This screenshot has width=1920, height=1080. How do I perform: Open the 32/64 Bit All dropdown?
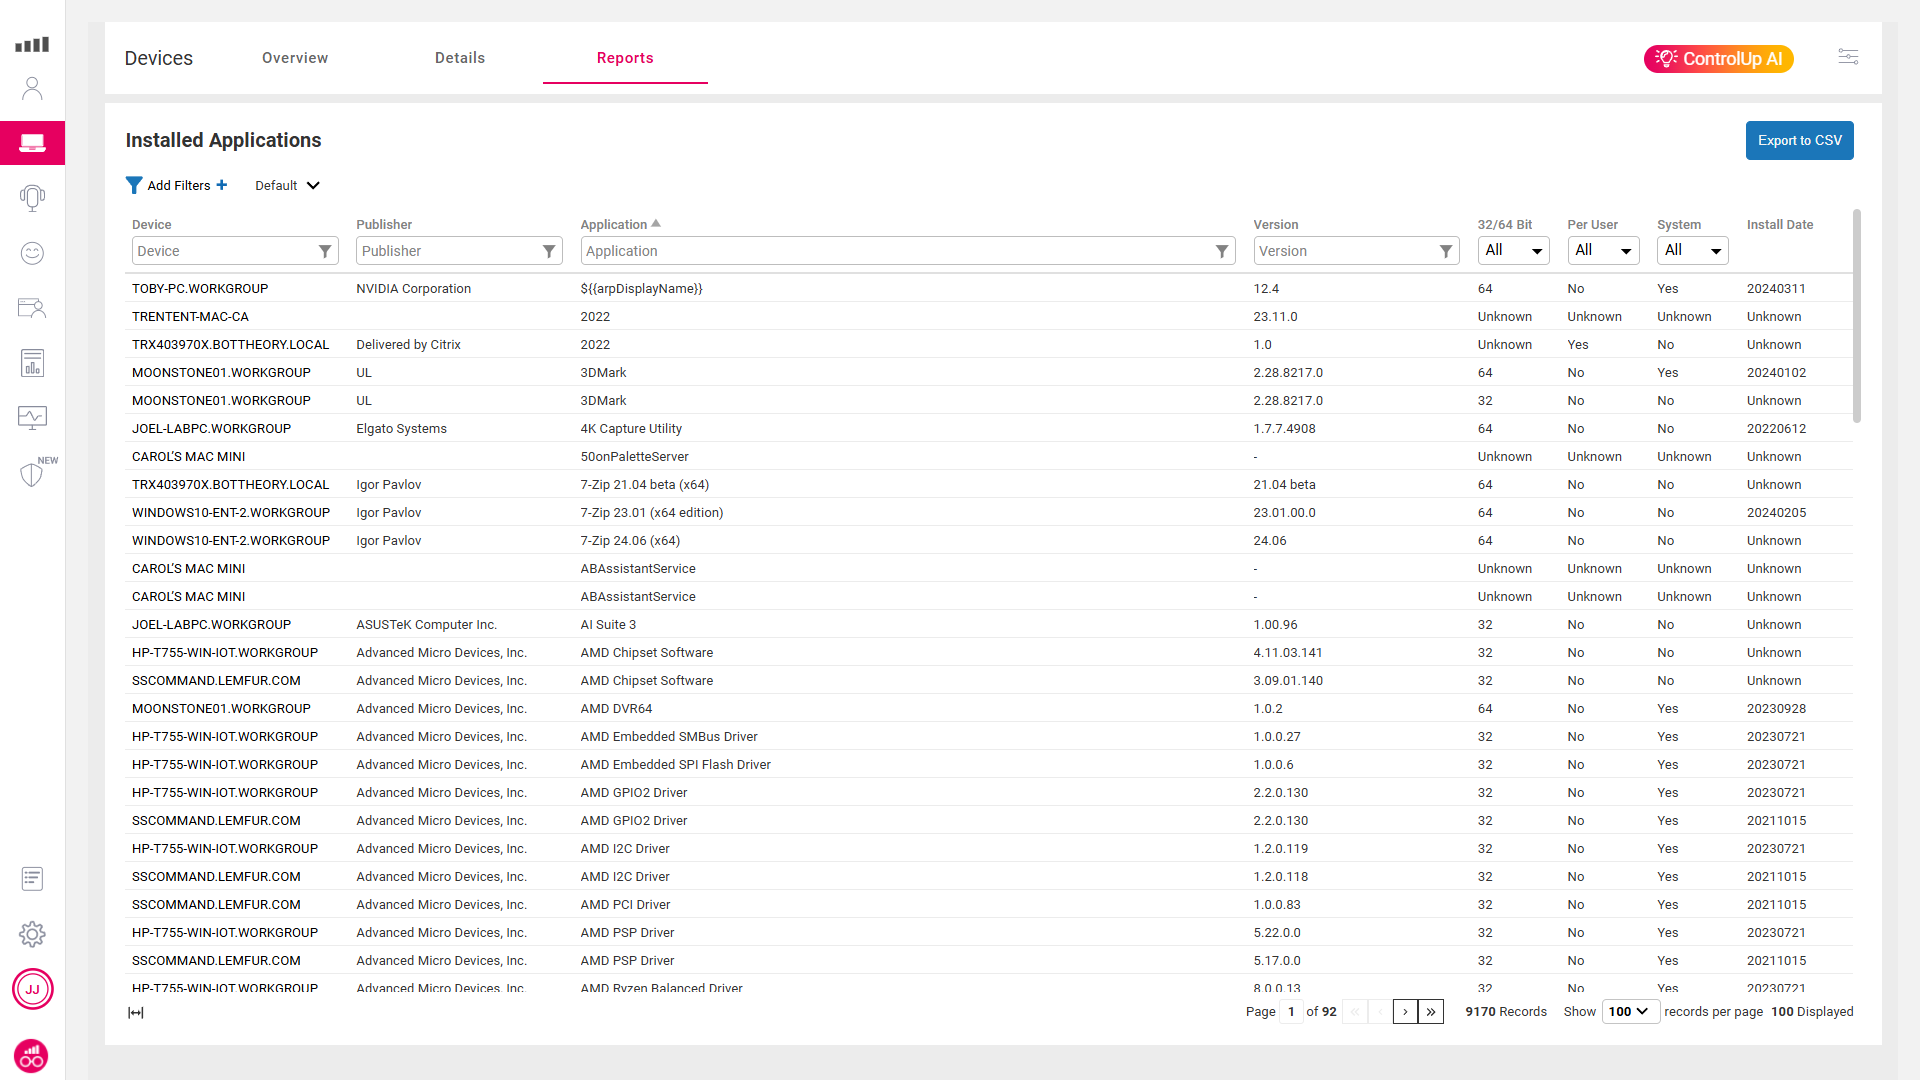[x=1513, y=250]
